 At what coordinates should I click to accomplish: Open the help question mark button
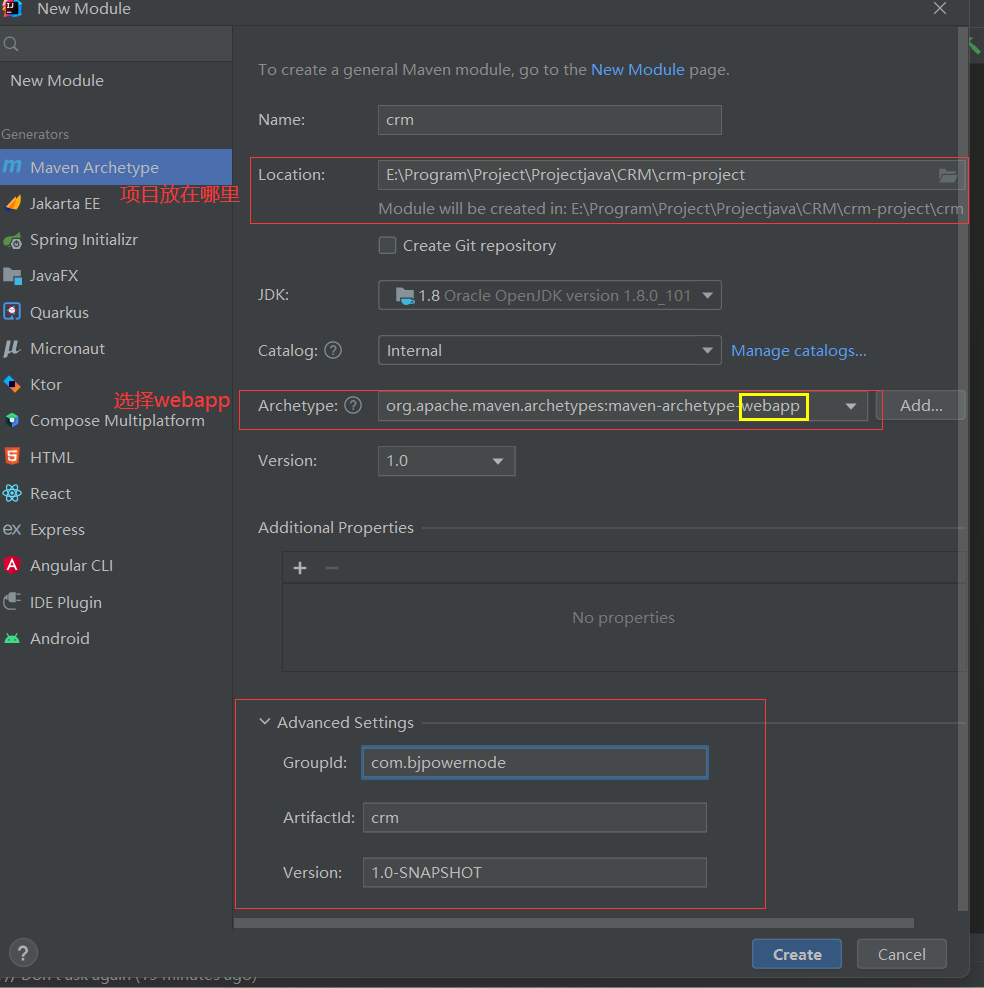(x=23, y=953)
